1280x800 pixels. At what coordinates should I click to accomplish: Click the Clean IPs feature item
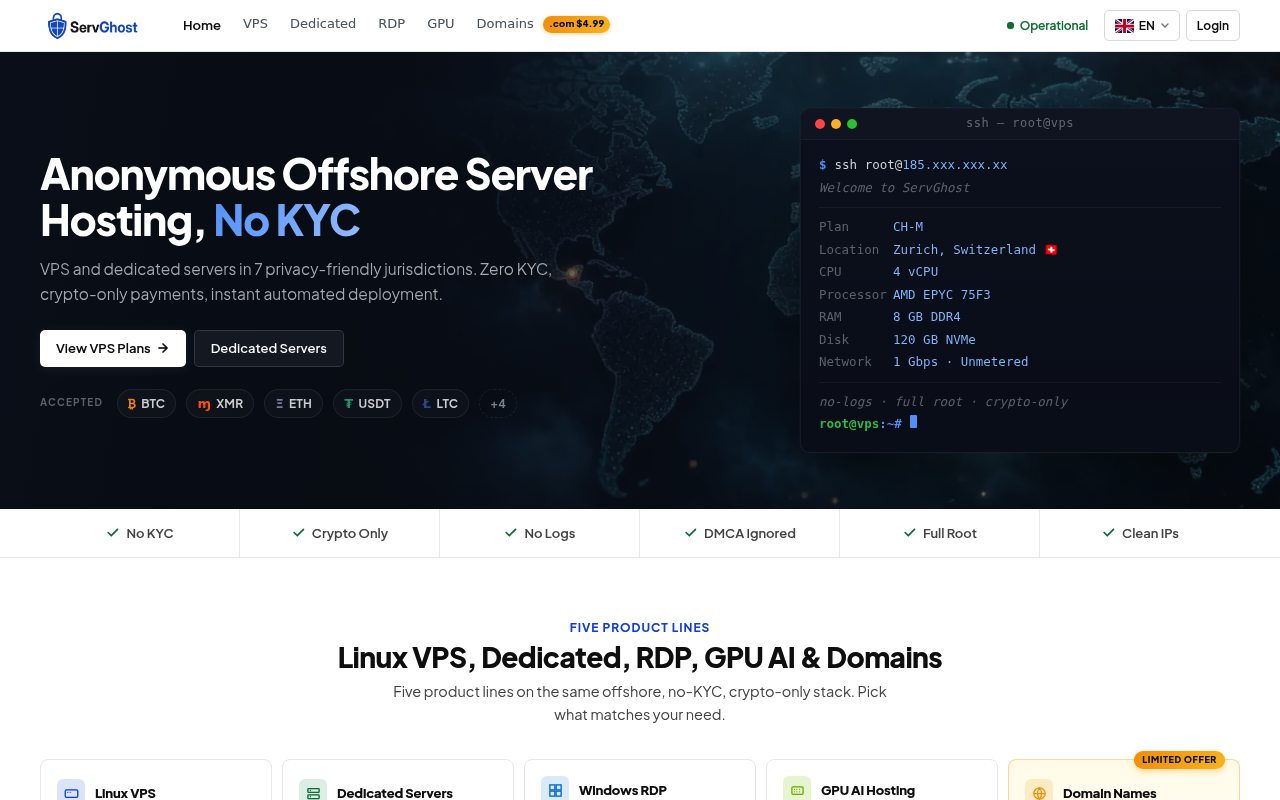pyautogui.click(x=1140, y=533)
